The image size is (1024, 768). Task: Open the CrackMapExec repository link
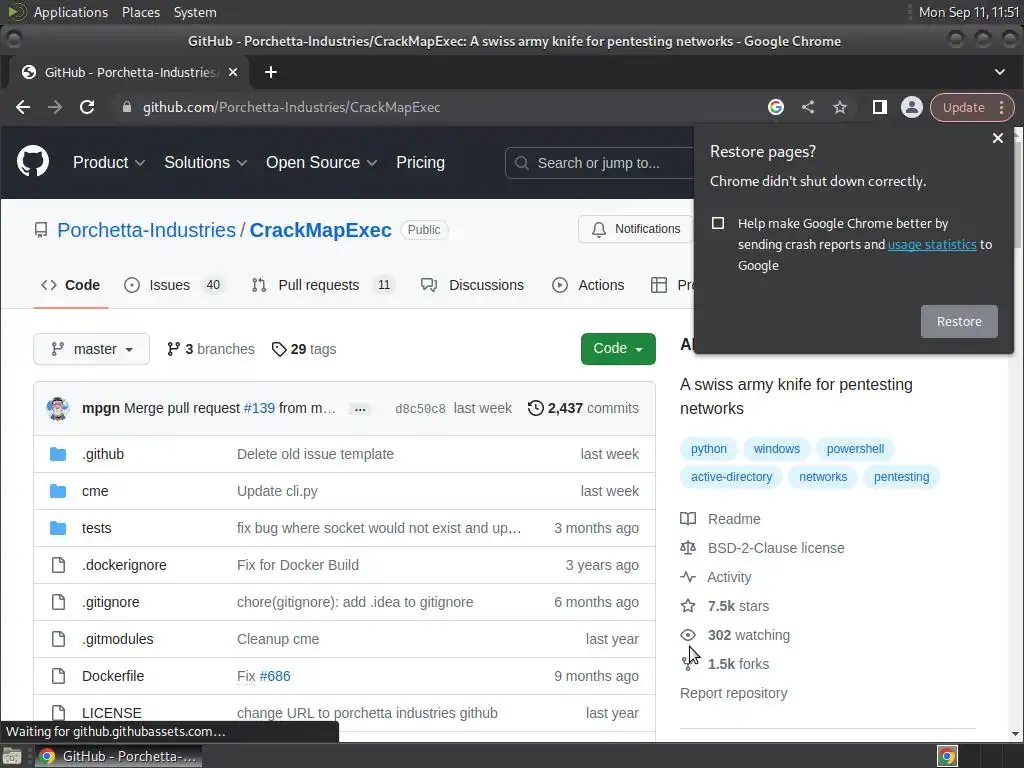tap(321, 230)
